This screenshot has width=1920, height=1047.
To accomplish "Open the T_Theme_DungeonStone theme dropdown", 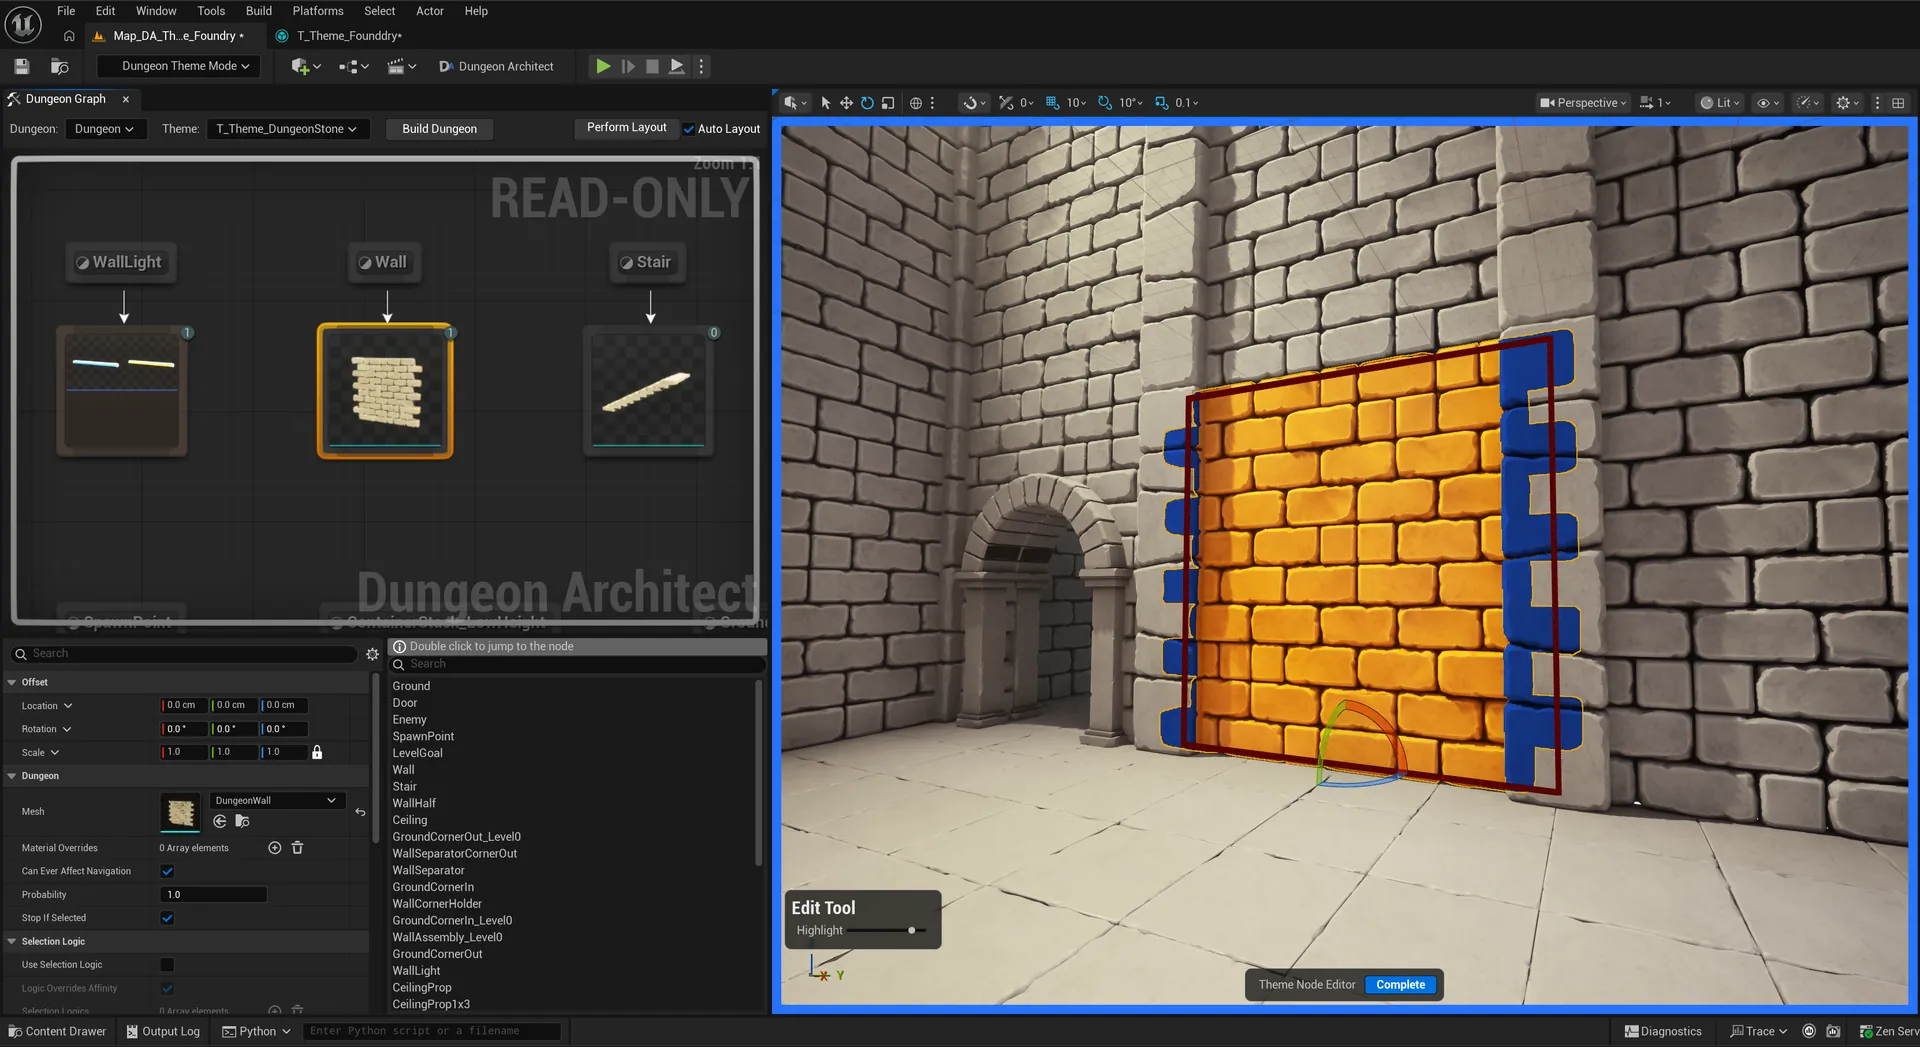I will [x=287, y=129].
